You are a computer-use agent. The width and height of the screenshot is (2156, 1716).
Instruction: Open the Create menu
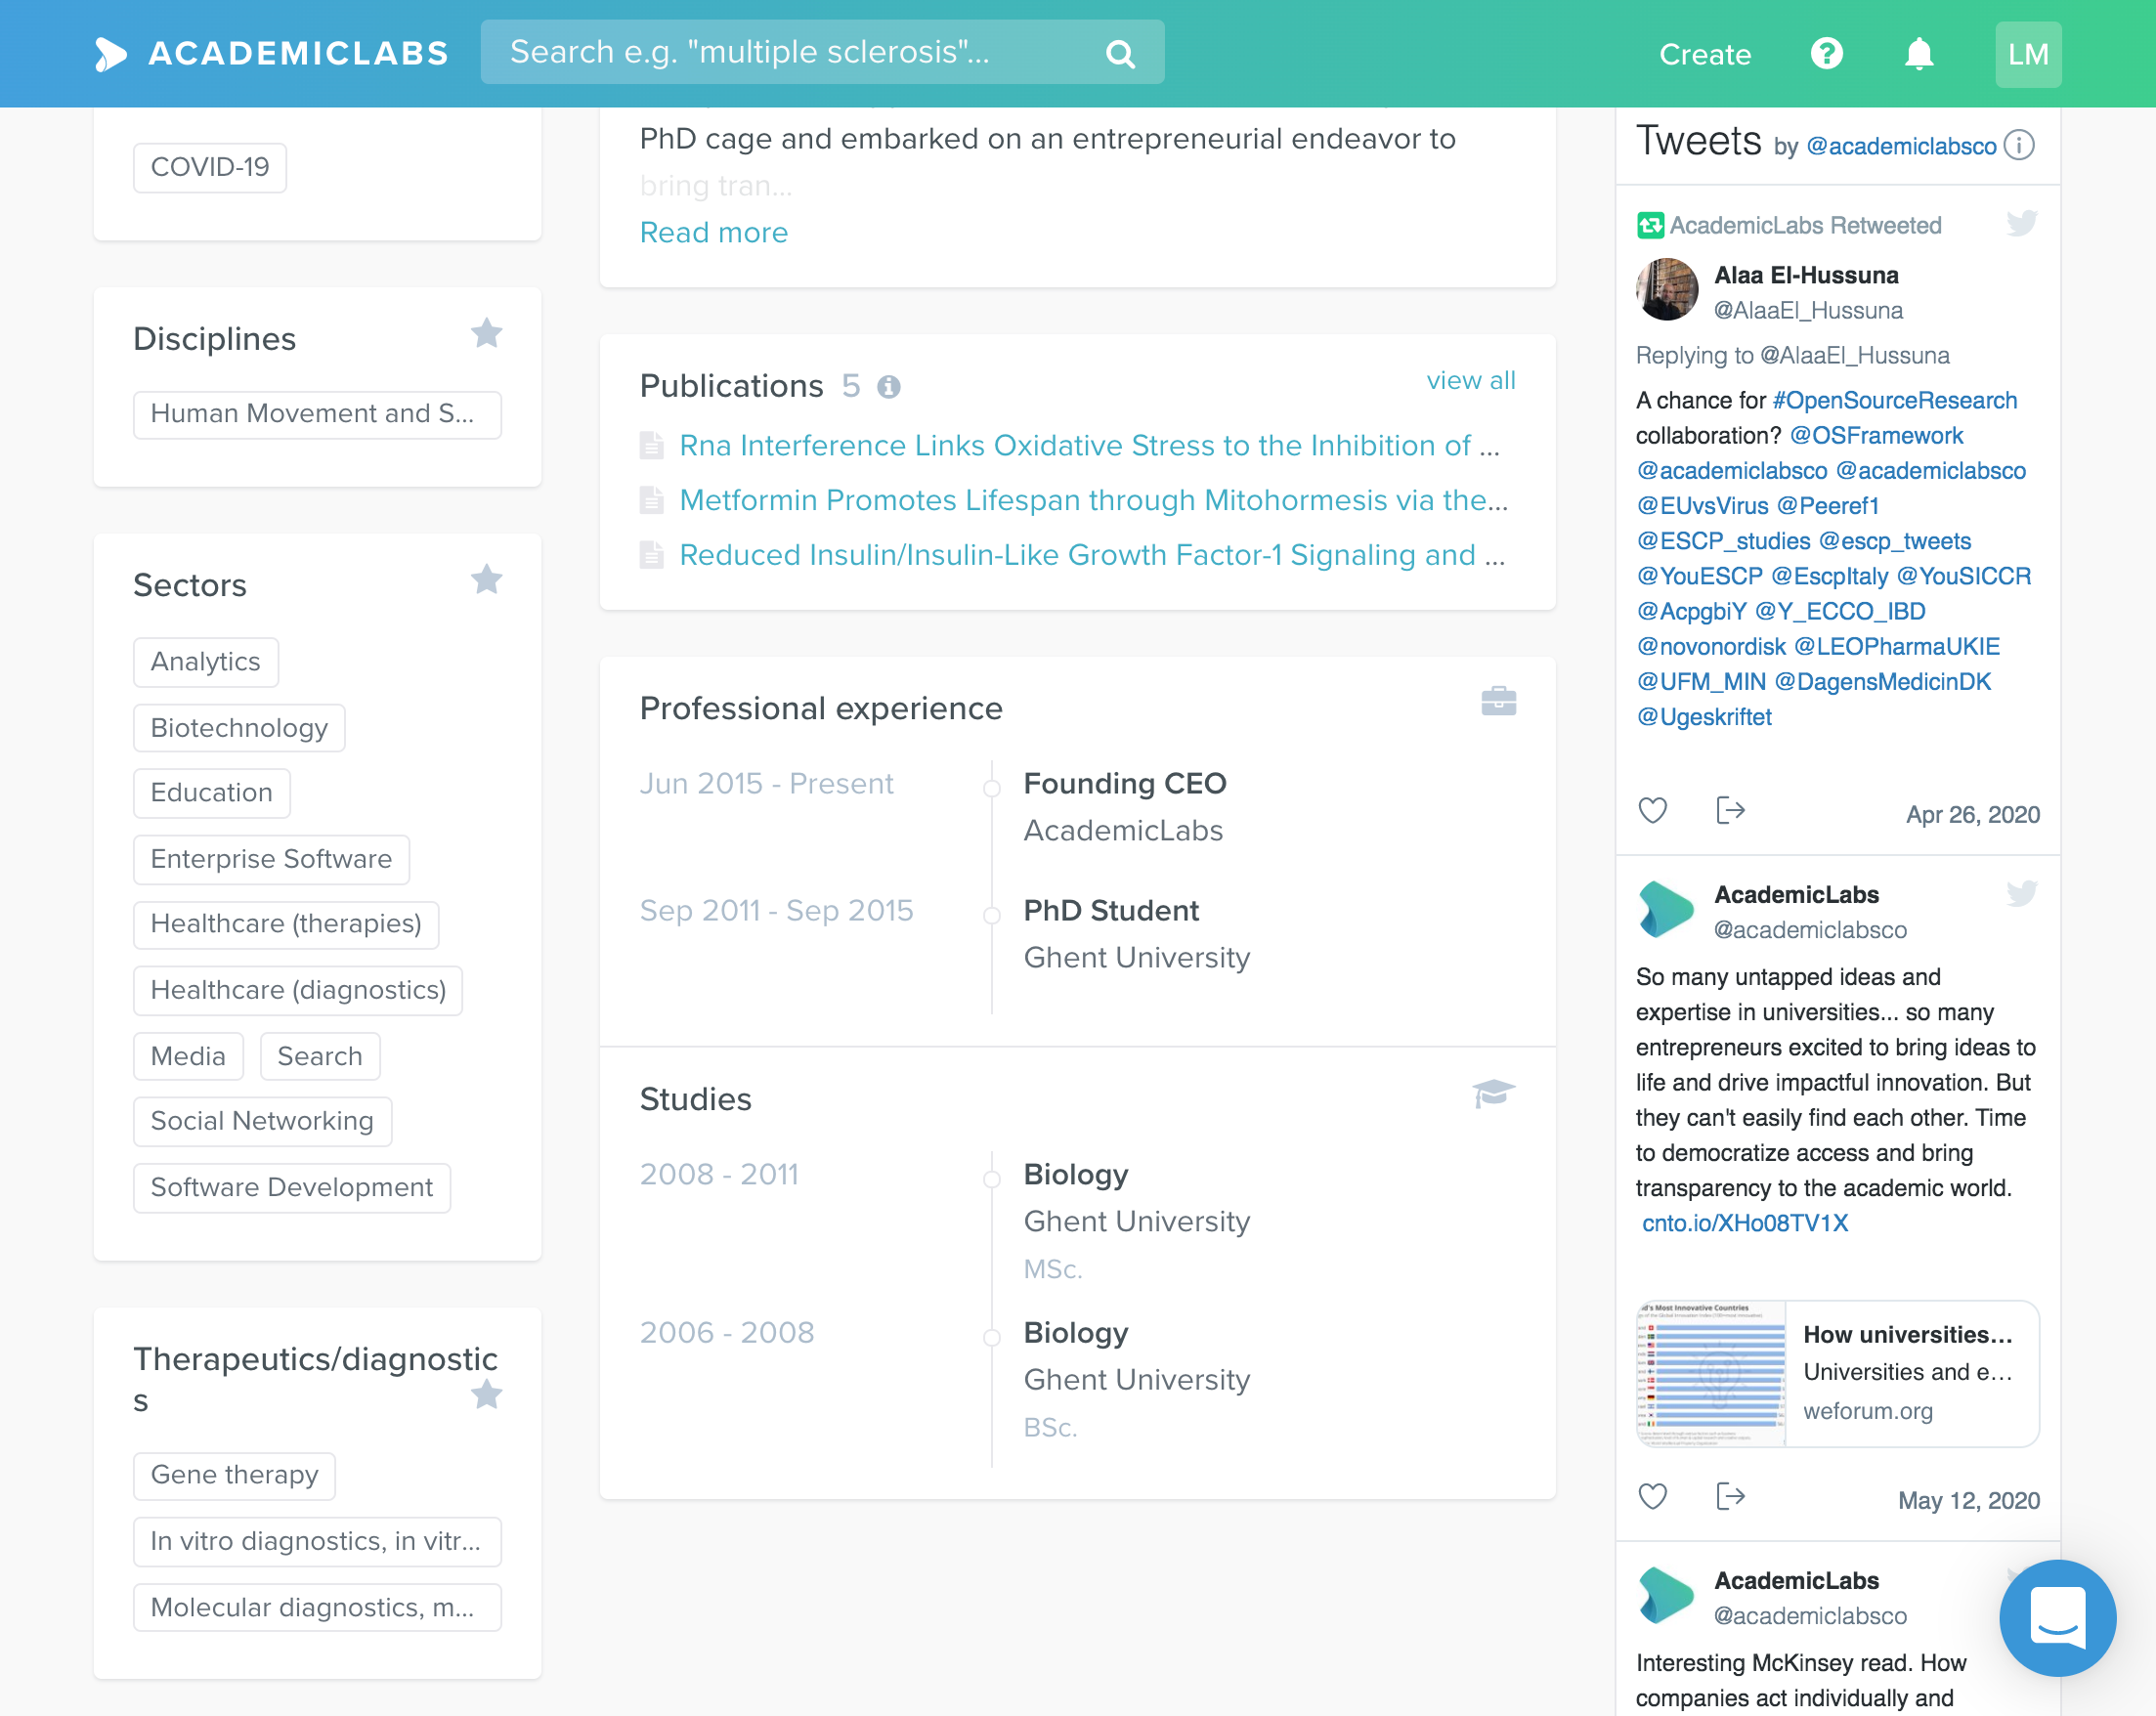[1704, 55]
